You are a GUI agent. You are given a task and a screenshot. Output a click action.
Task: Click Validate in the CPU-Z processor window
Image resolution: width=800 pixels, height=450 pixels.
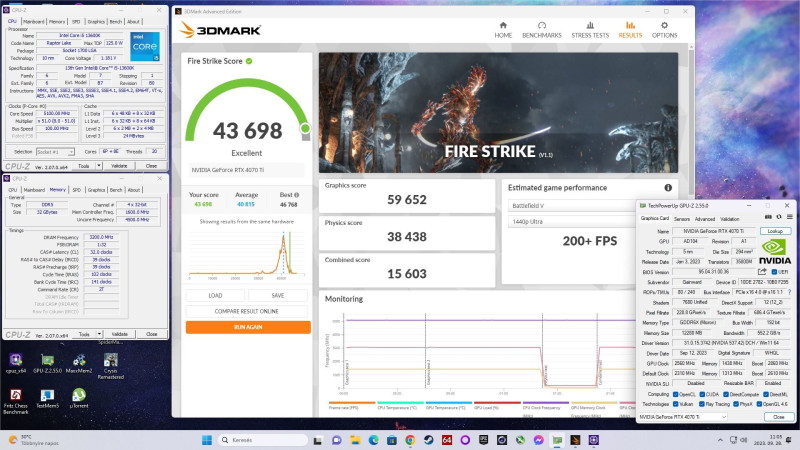tap(119, 166)
